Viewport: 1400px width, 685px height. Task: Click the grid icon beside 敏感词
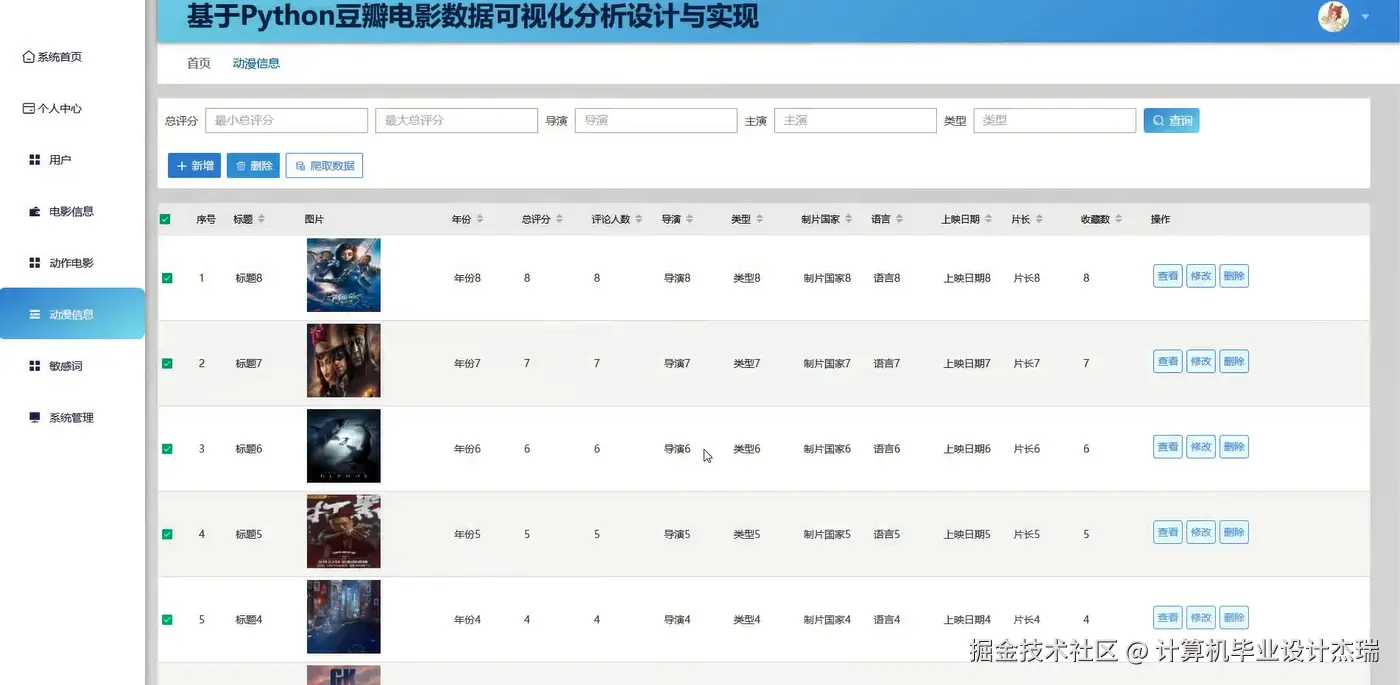[x=34, y=366]
